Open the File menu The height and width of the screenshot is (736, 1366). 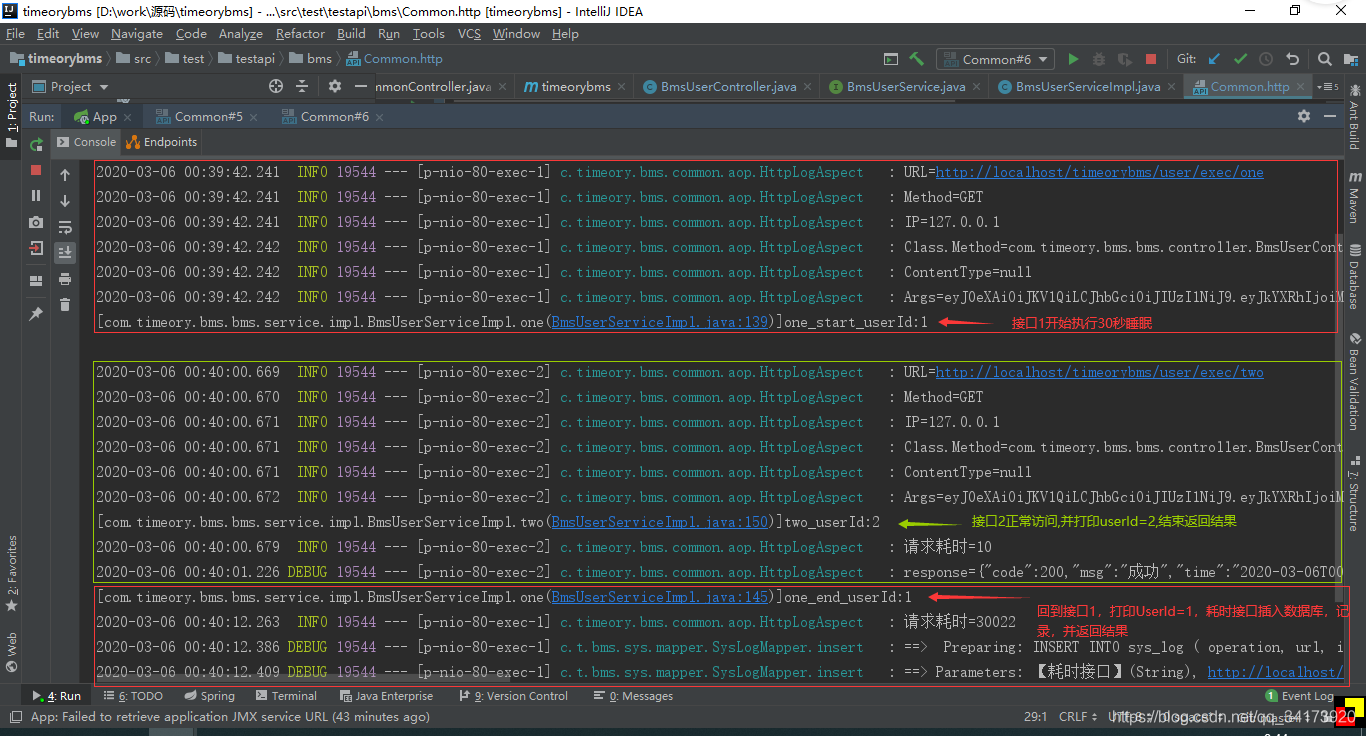[15, 33]
